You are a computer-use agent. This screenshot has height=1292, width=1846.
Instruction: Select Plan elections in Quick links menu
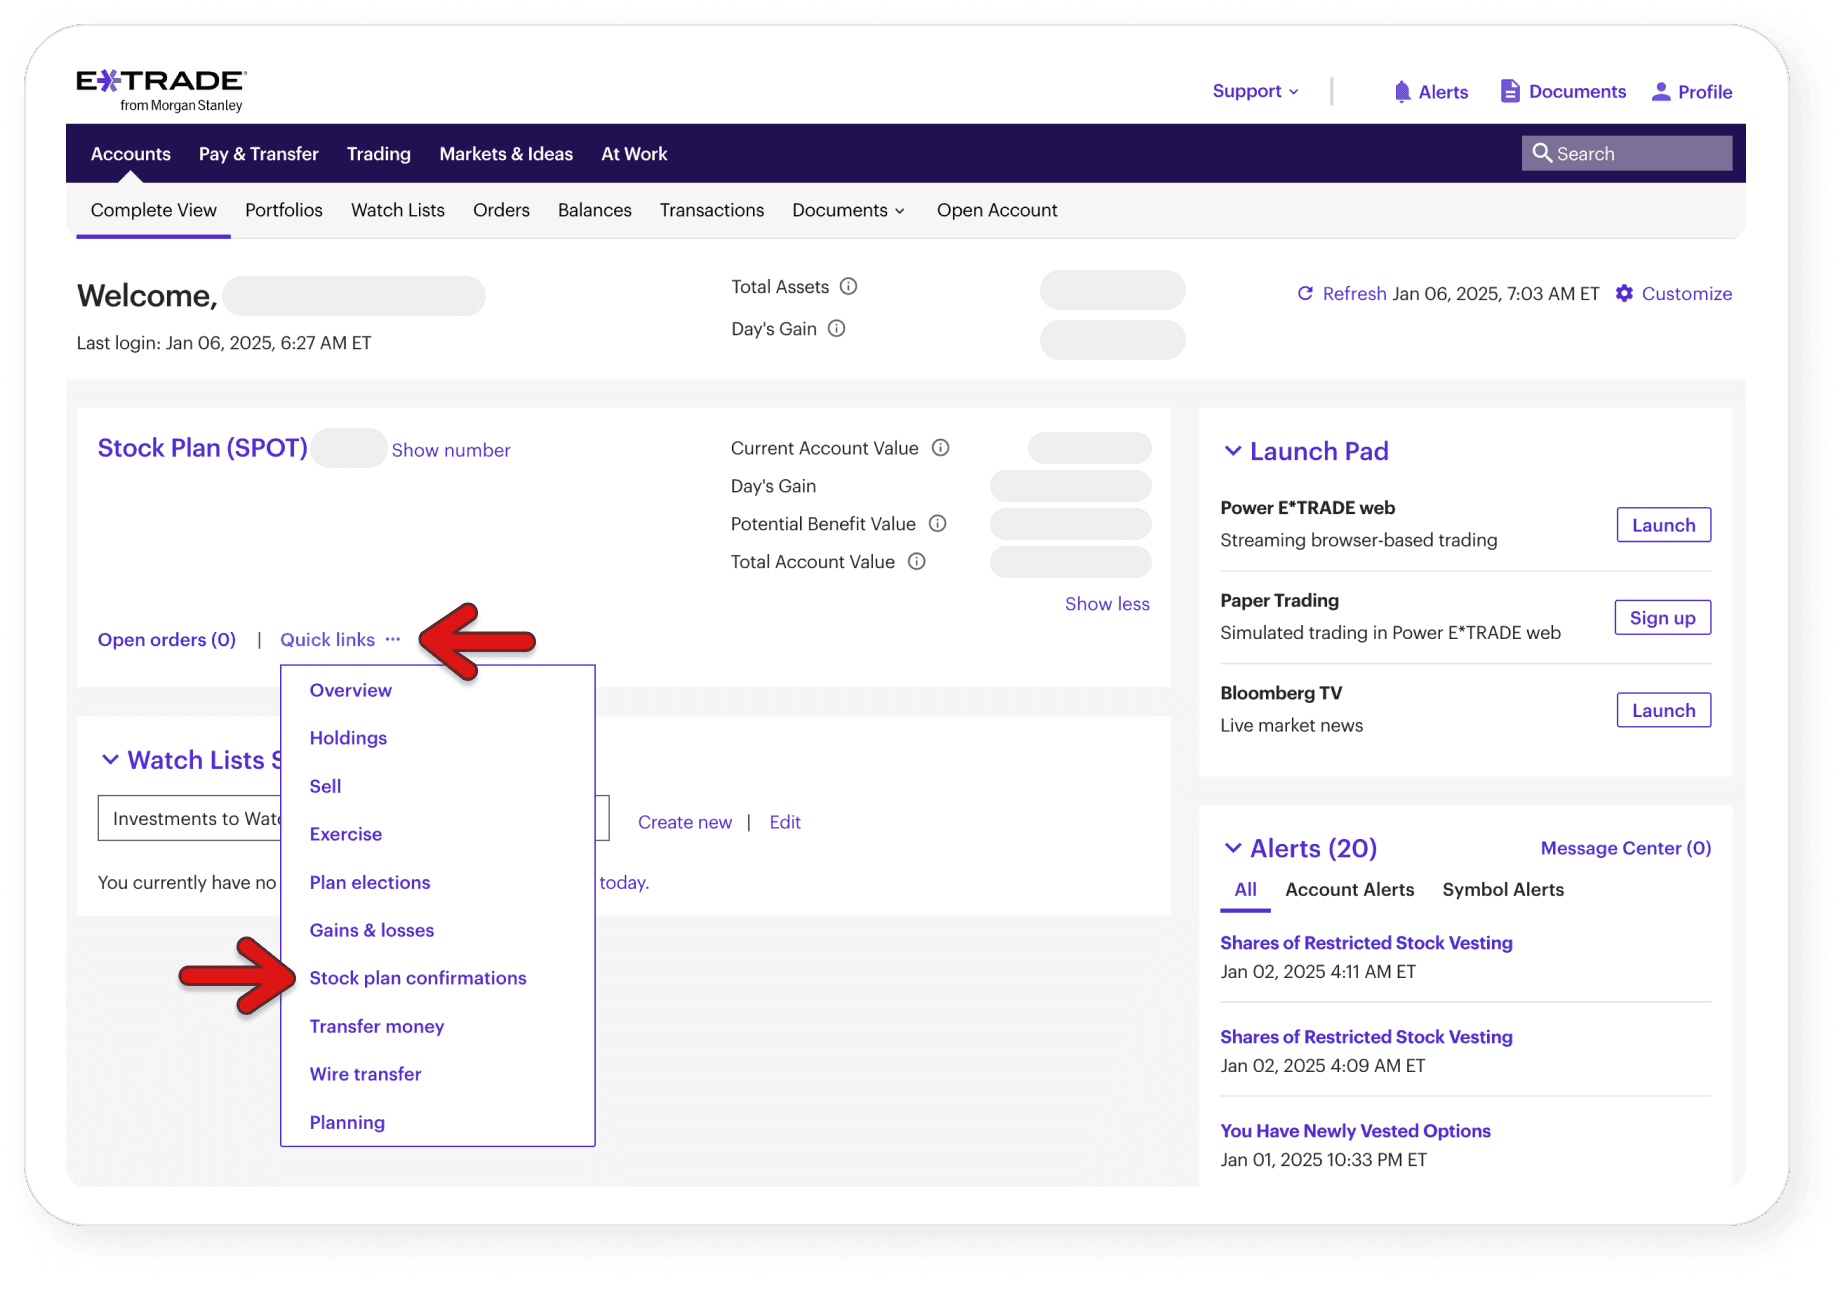[x=370, y=882]
